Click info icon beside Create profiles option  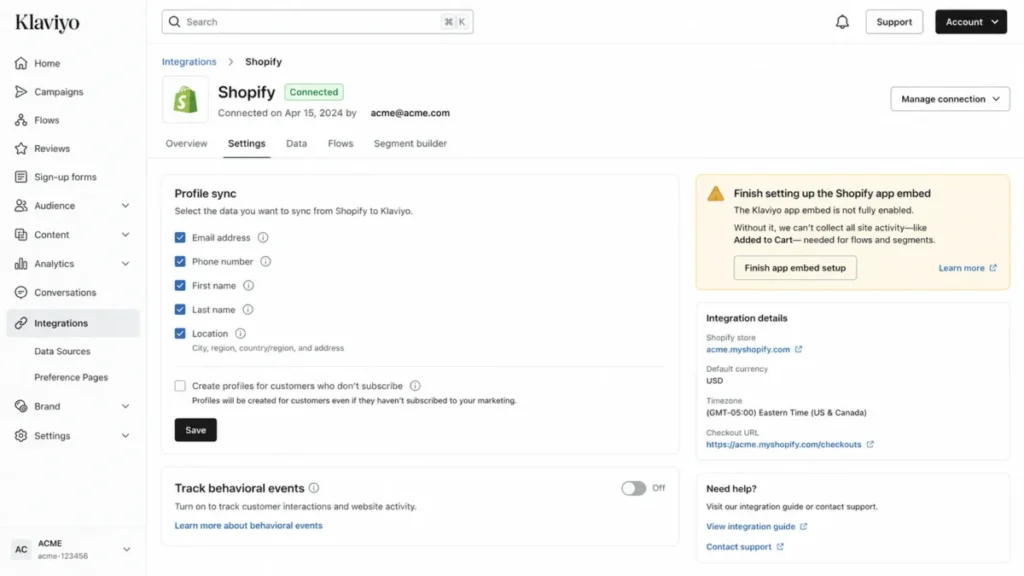pos(415,386)
